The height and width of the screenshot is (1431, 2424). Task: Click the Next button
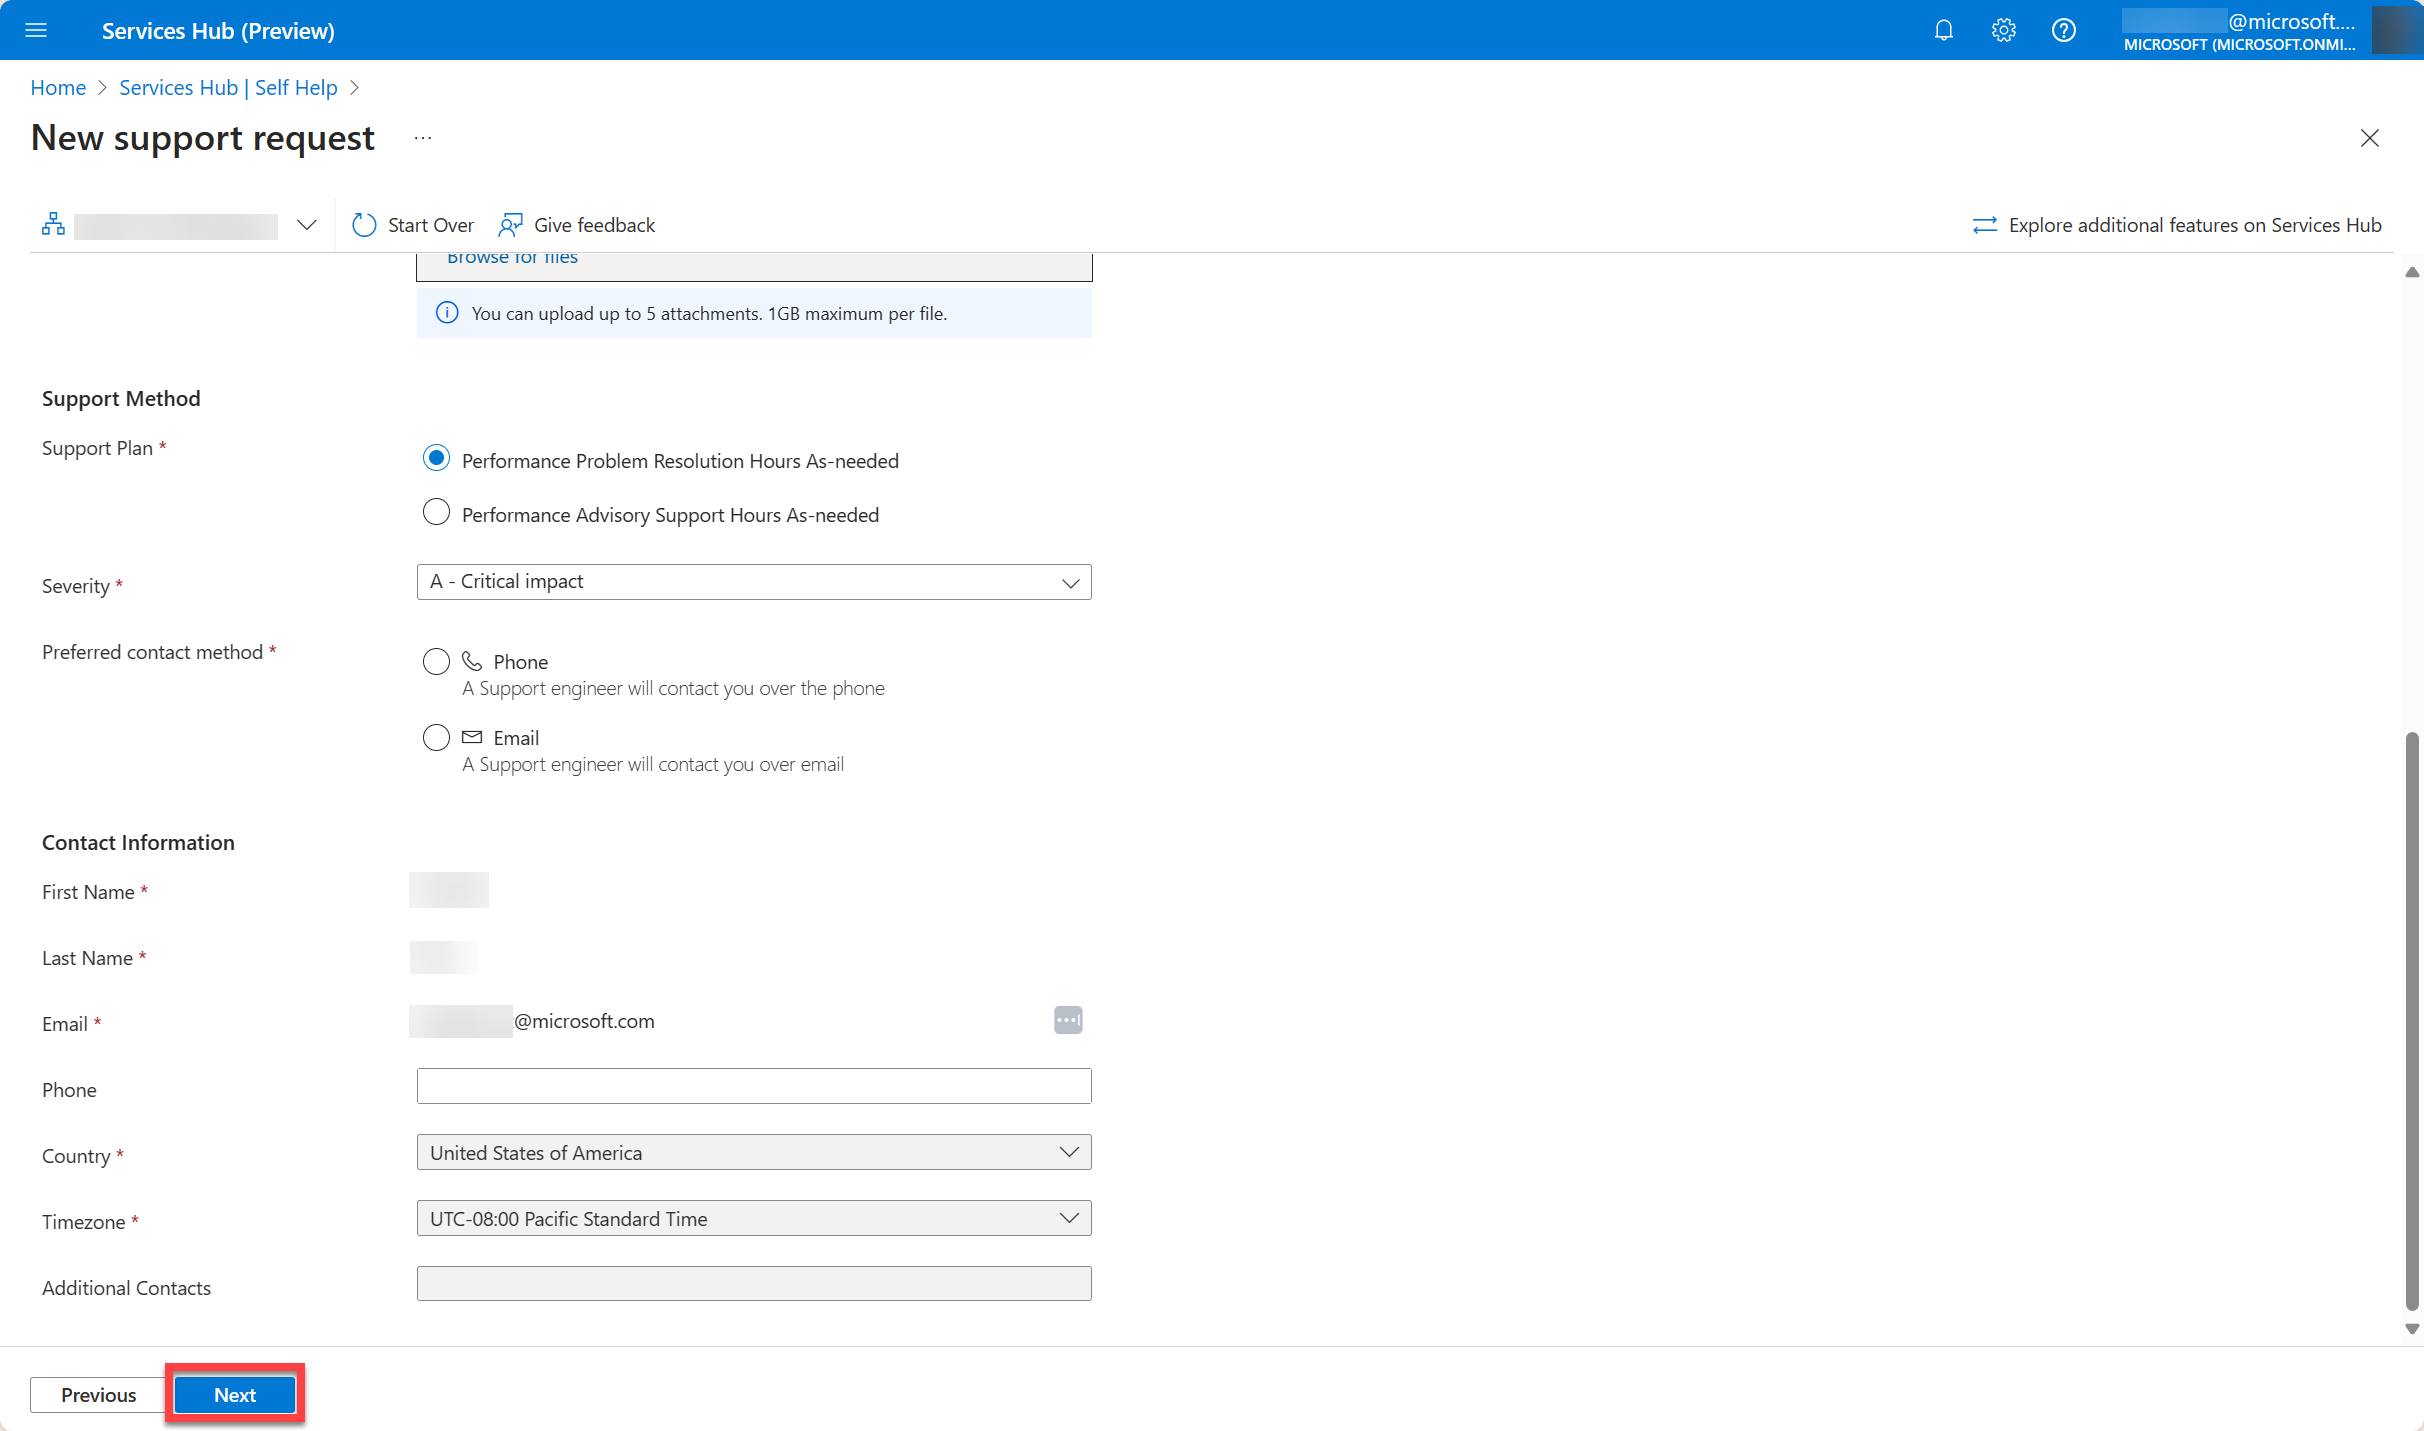[233, 1394]
